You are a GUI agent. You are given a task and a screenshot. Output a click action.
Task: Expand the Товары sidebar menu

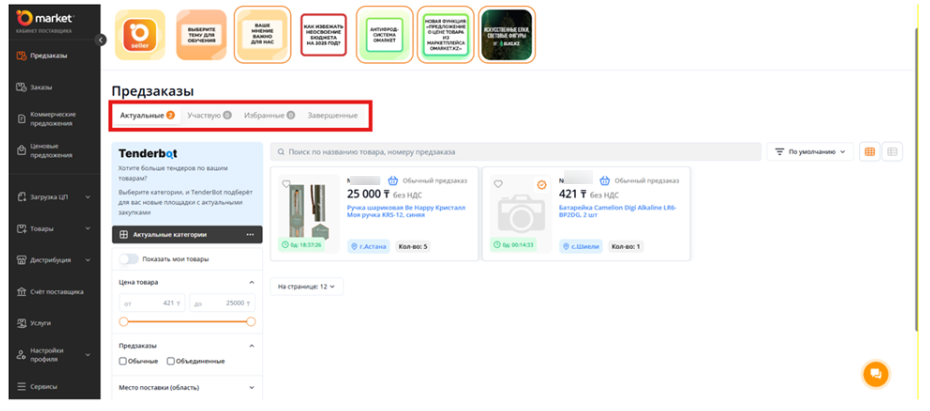pos(50,229)
